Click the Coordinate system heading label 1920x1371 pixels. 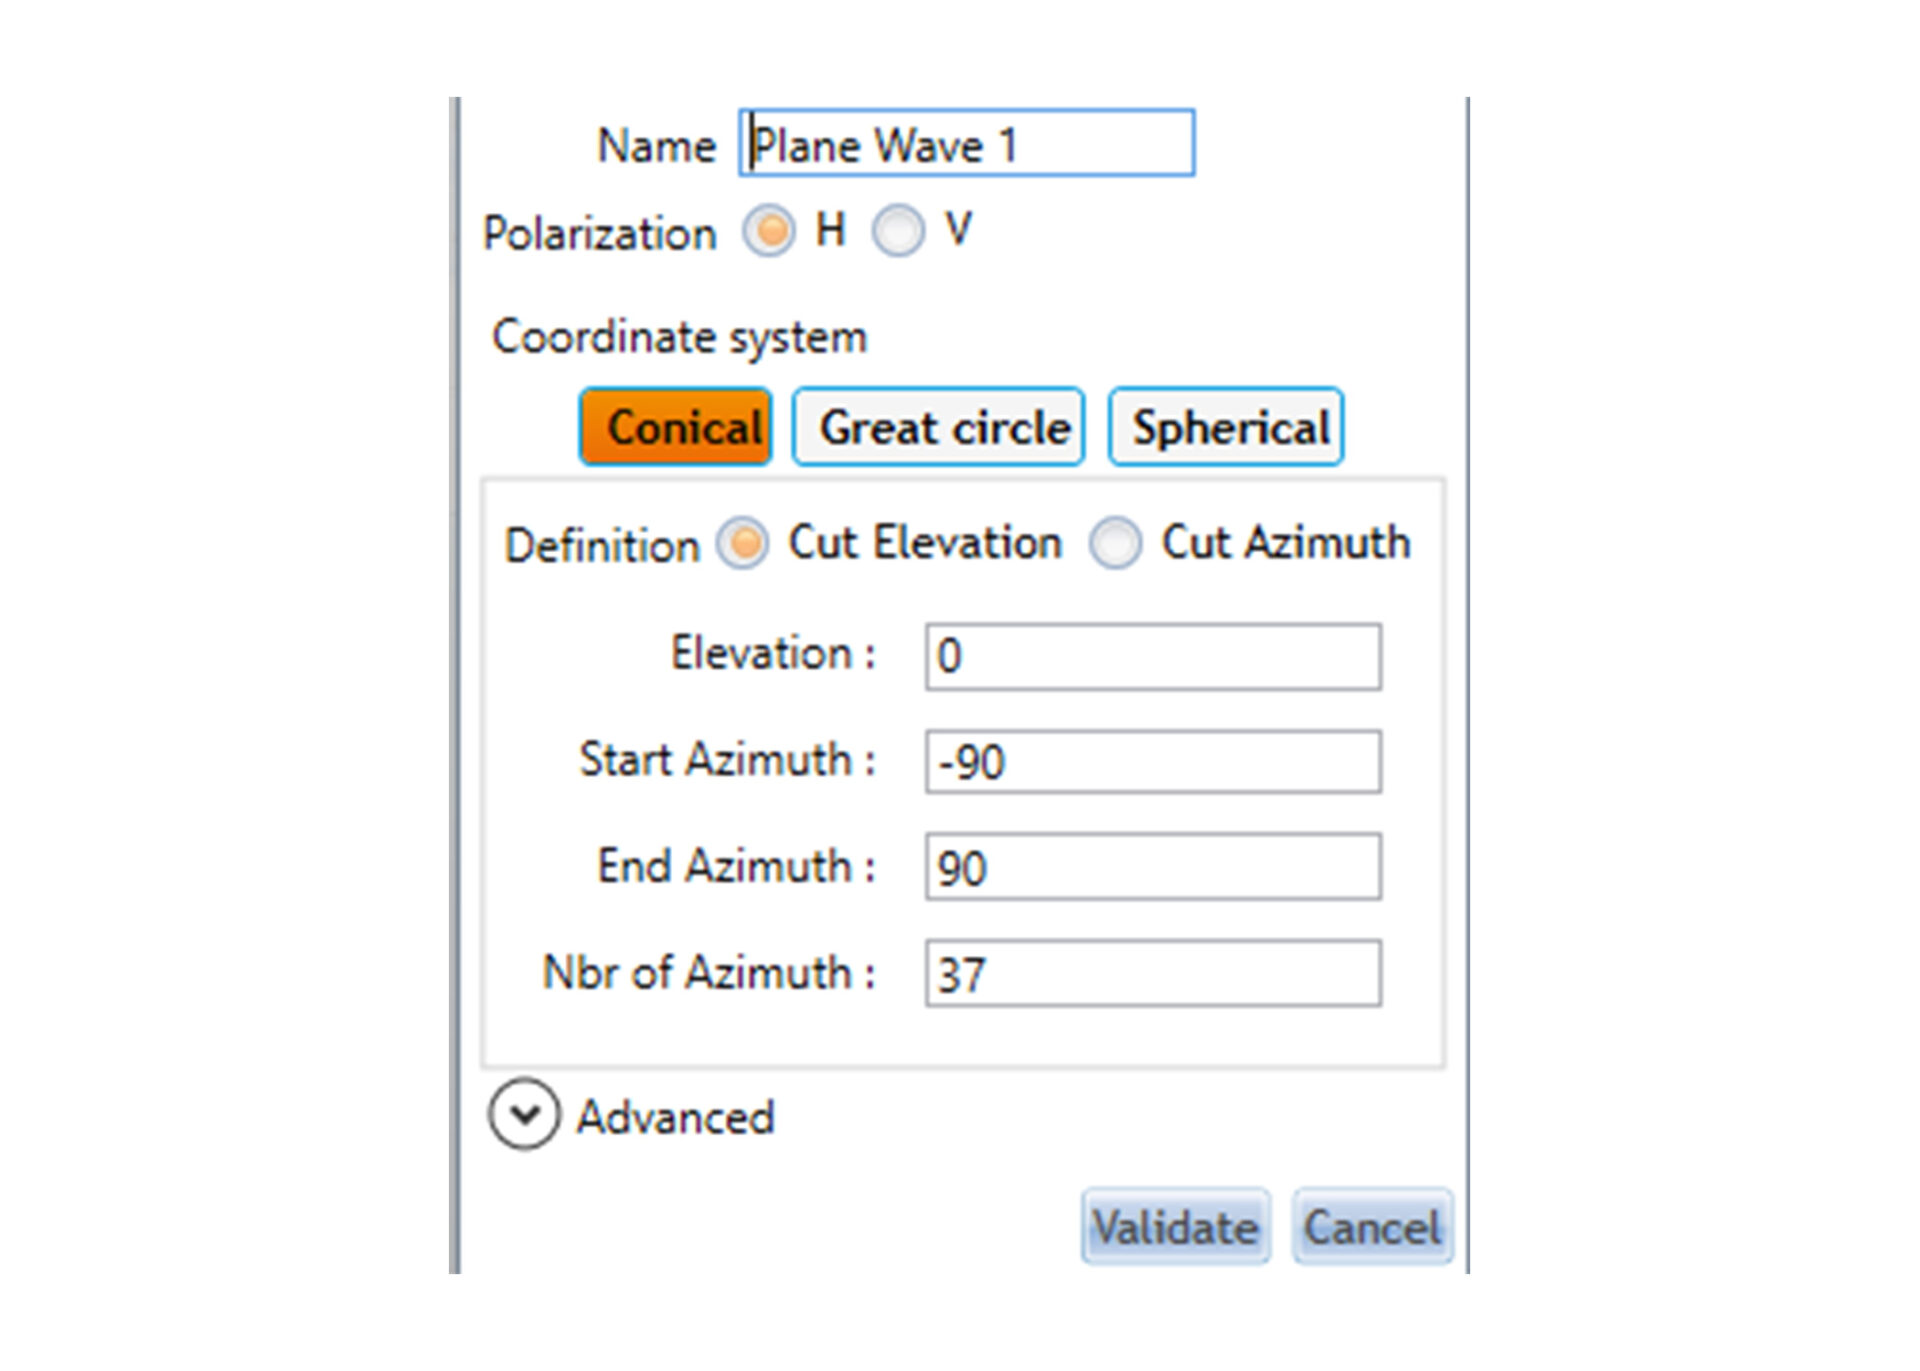679,337
